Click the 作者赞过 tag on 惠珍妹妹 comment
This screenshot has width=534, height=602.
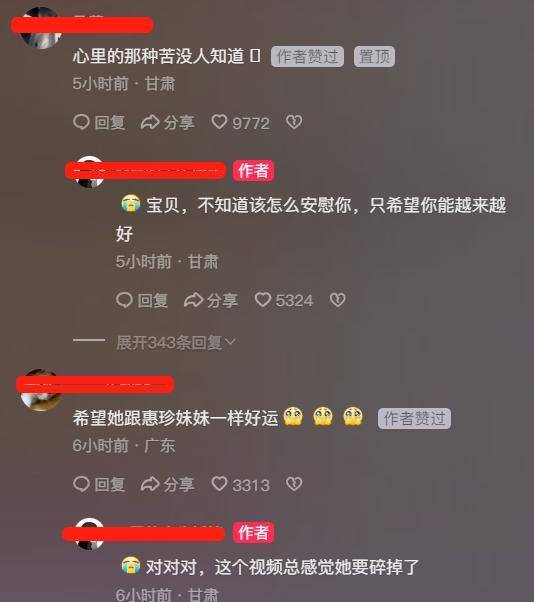(x=414, y=418)
